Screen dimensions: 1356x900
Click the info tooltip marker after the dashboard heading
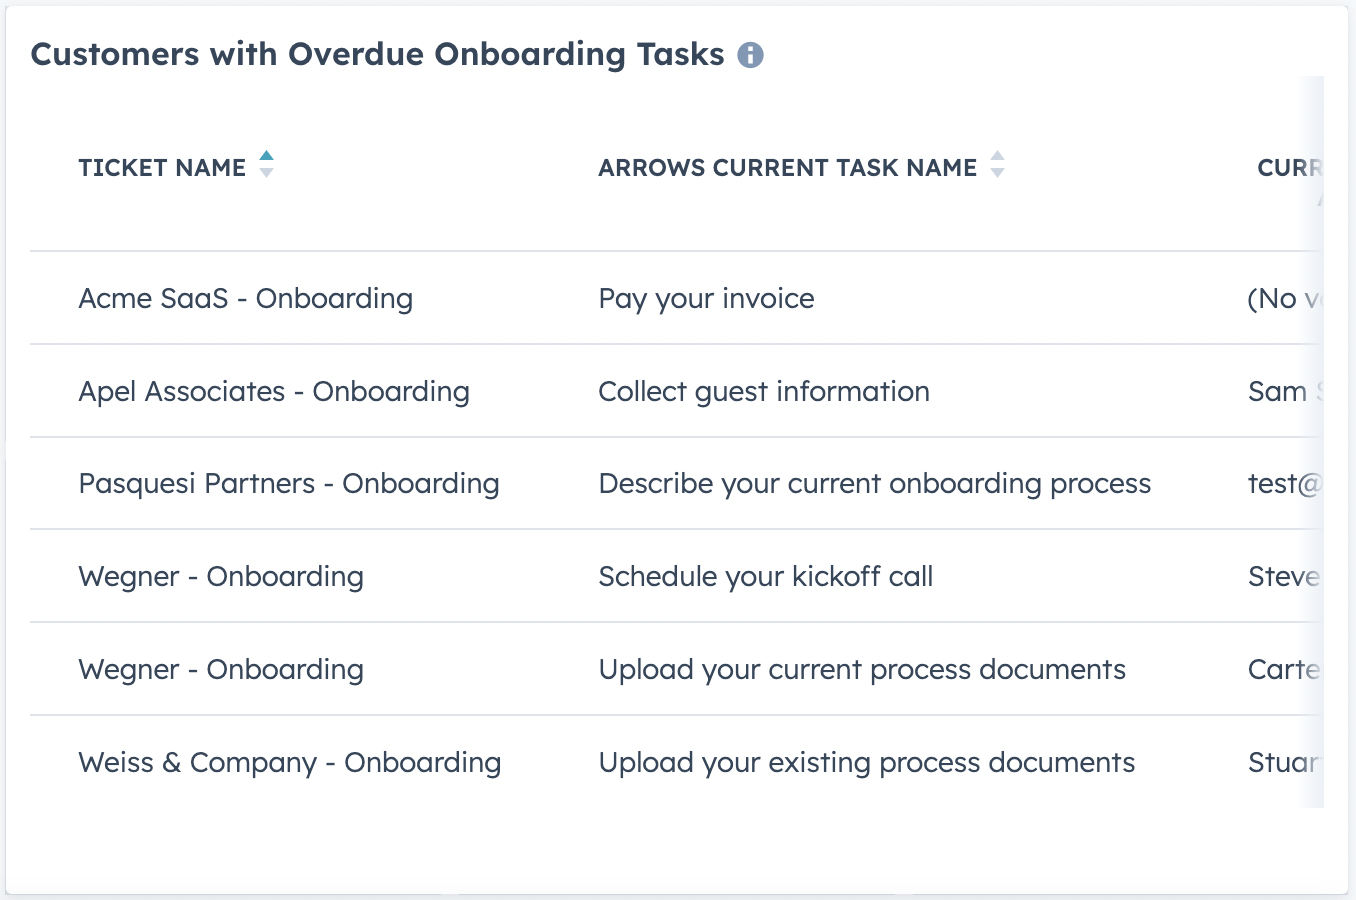coord(750,56)
